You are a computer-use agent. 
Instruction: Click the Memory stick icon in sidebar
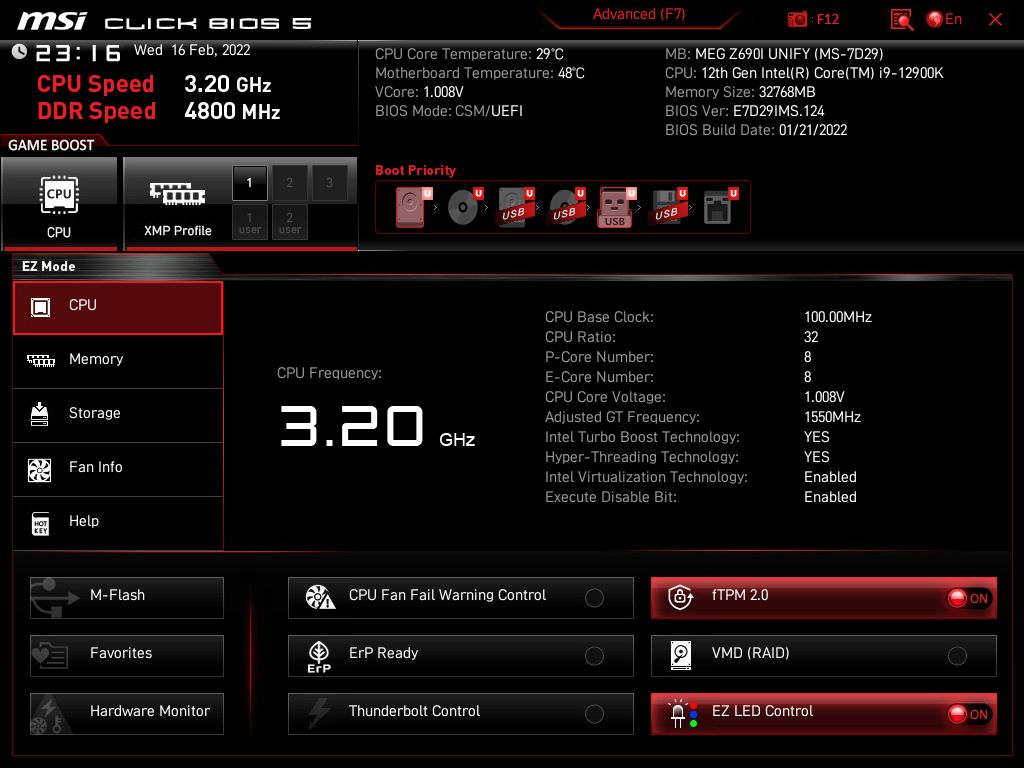[40, 360]
